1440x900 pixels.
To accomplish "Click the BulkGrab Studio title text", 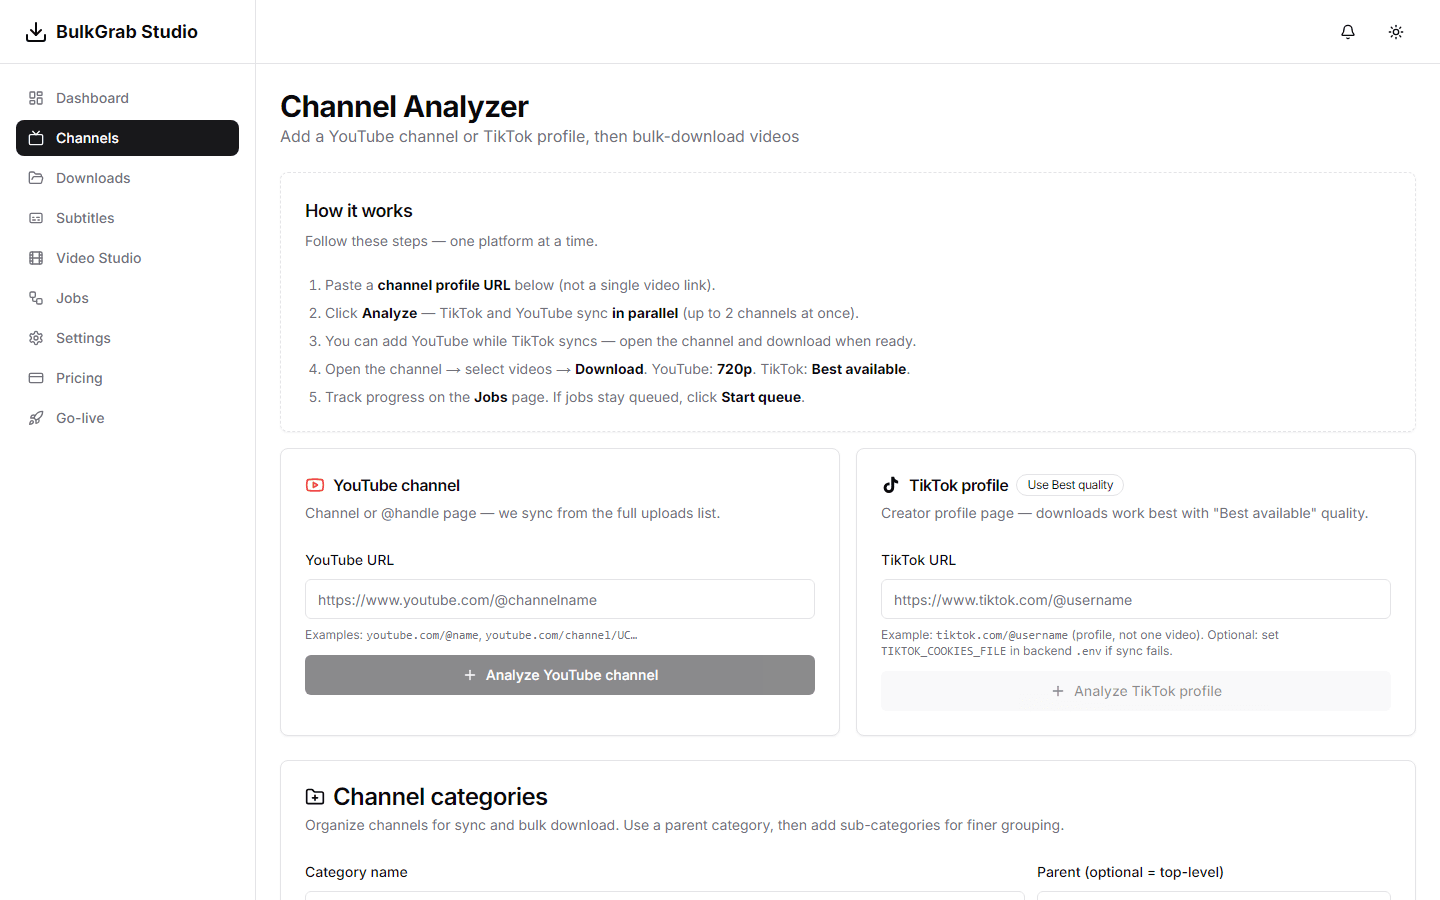I will click(x=127, y=32).
